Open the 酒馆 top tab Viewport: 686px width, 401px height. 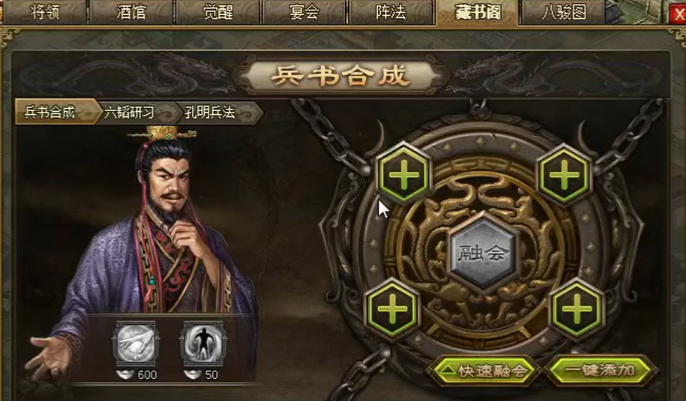131,12
